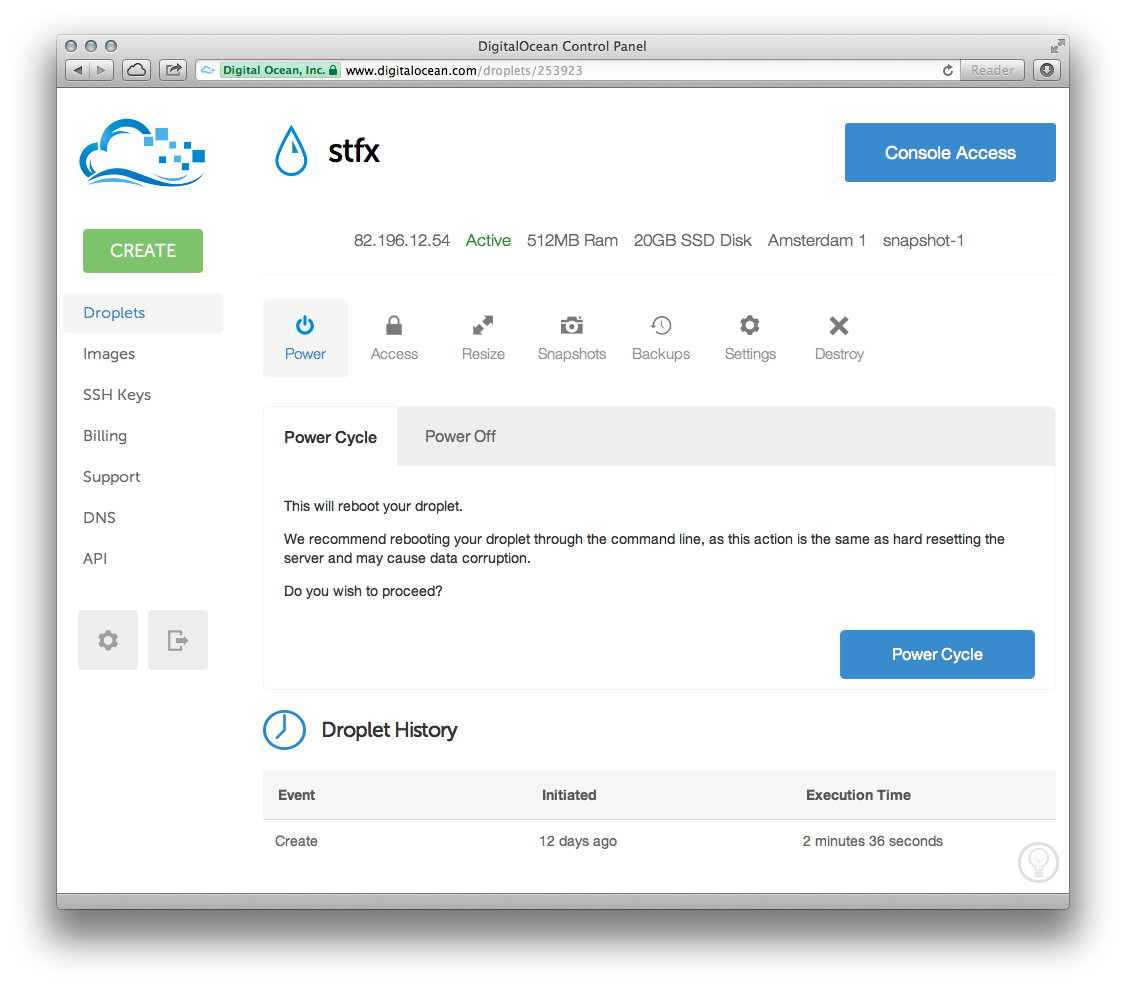Click the snapshot-1 image text

pyautogui.click(x=923, y=241)
